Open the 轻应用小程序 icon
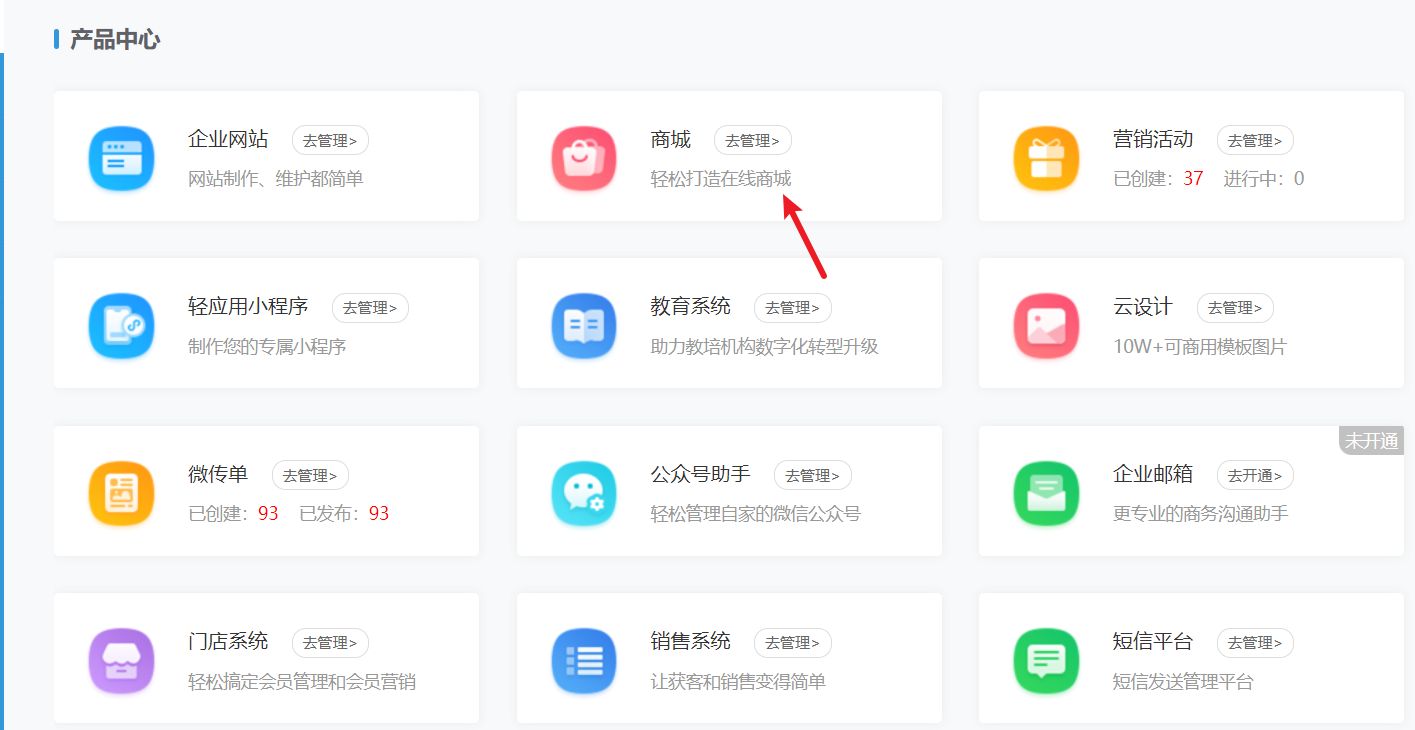1415x730 pixels. [121, 324]
